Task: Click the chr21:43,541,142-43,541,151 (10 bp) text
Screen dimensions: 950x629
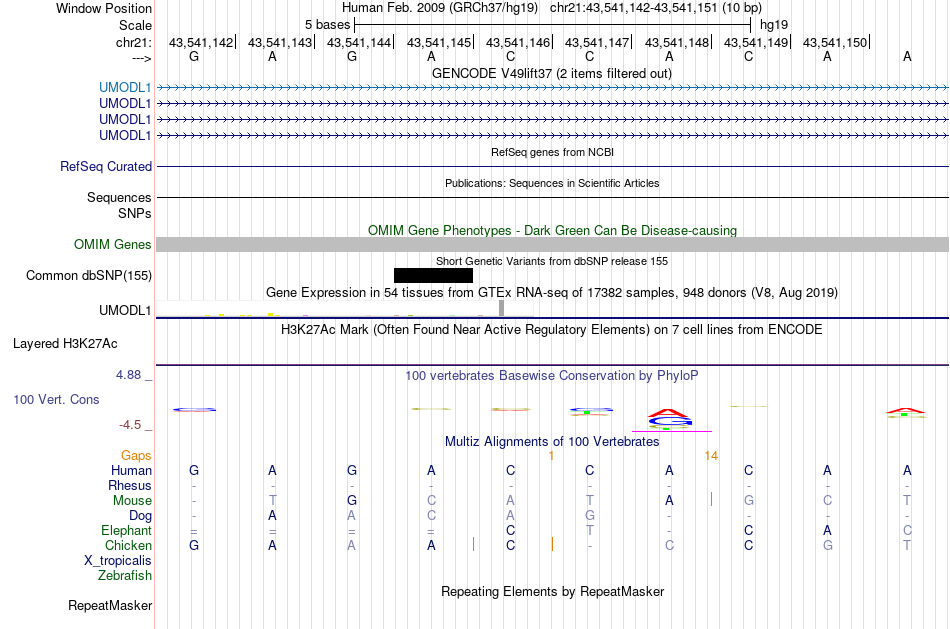Action: [x=656, y=8]
